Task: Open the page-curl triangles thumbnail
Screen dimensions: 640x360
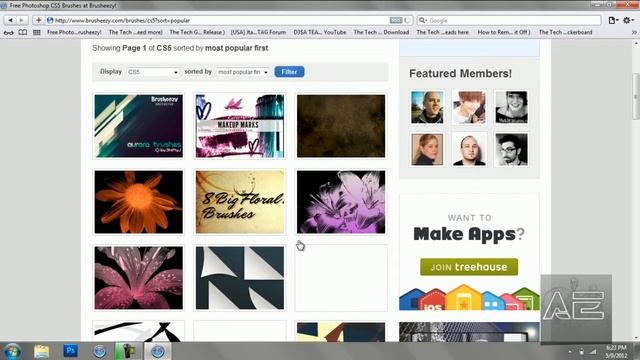Action: [240, 278]
